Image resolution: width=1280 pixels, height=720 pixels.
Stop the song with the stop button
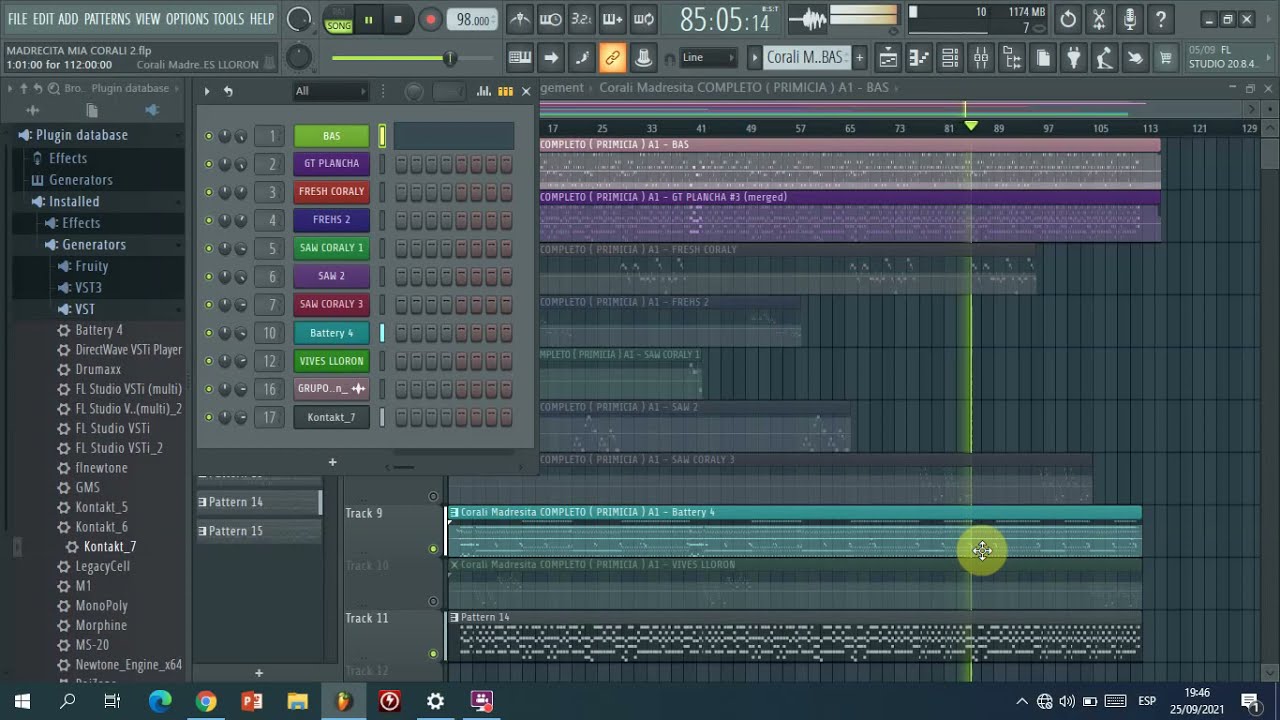pyautogui.click(x=398, y=19)
